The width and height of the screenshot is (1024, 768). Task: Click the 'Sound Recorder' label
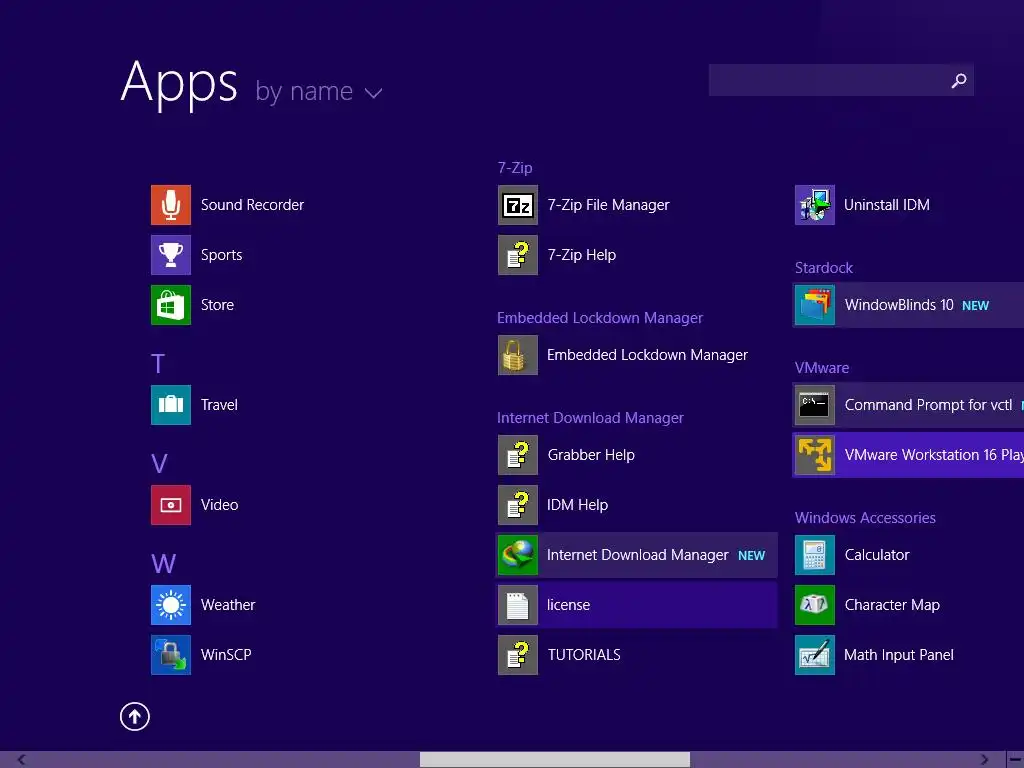(252, 204)
